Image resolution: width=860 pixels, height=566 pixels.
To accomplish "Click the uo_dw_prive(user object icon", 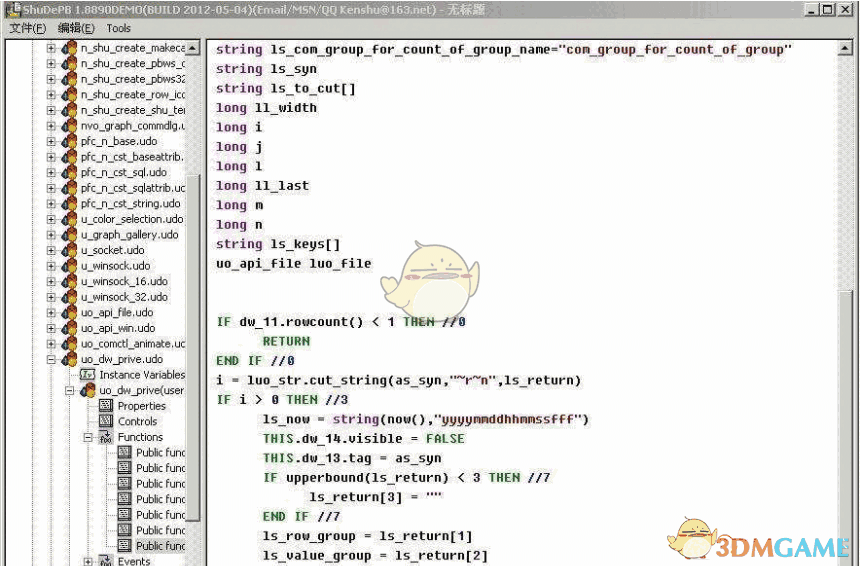I will [x=87, y=390].
